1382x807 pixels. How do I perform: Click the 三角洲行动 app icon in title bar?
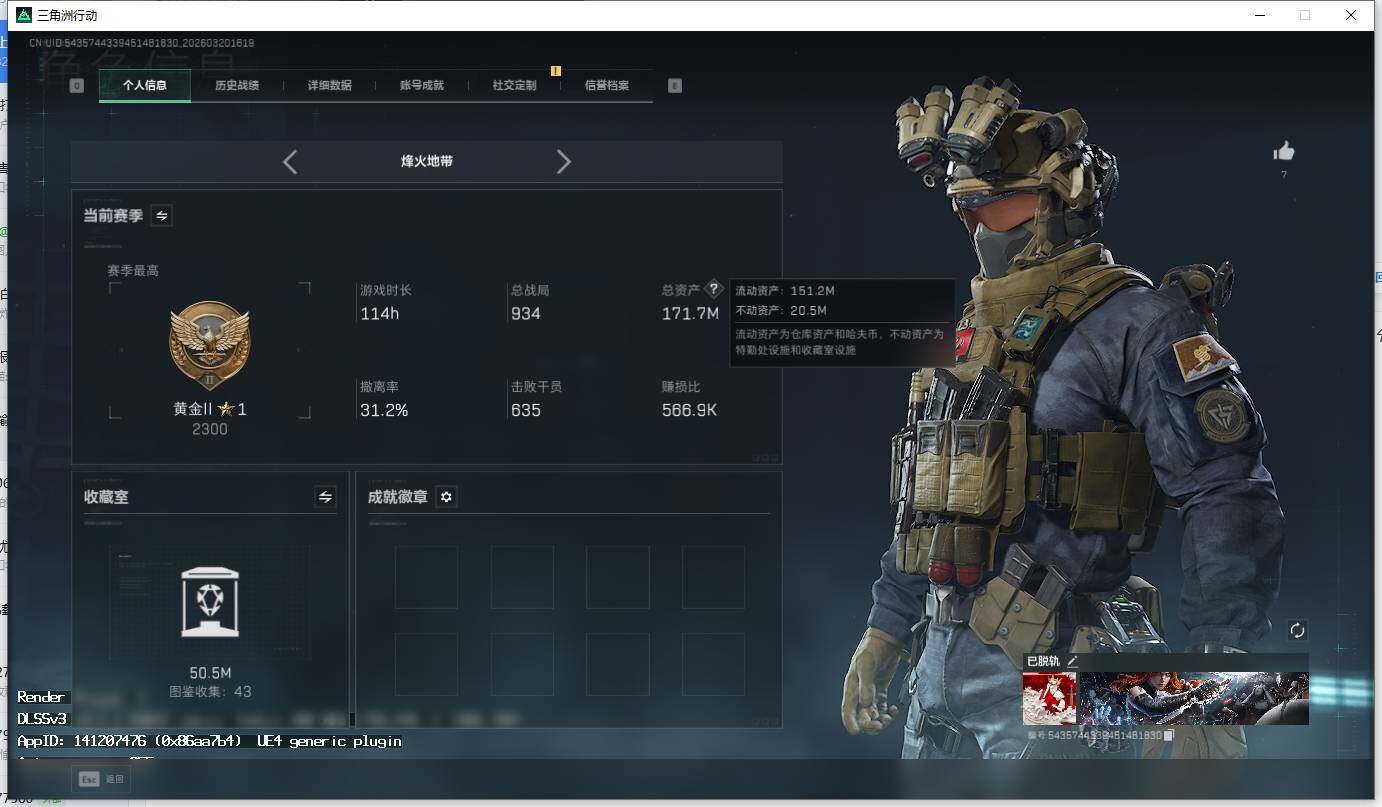[24, 15]
